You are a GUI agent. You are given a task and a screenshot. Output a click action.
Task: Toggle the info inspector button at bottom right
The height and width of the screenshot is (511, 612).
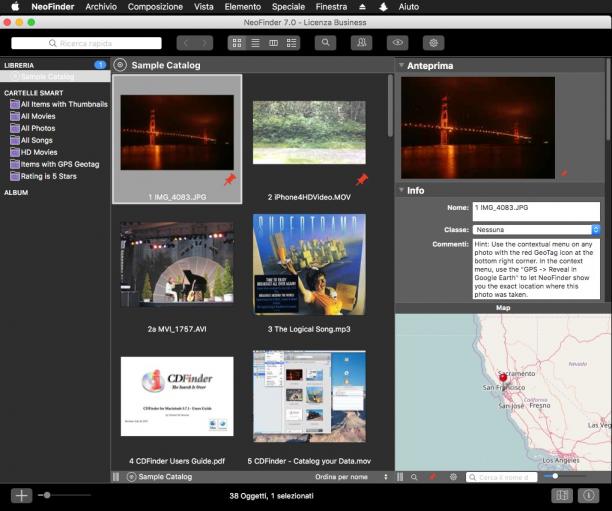[589, 495]
